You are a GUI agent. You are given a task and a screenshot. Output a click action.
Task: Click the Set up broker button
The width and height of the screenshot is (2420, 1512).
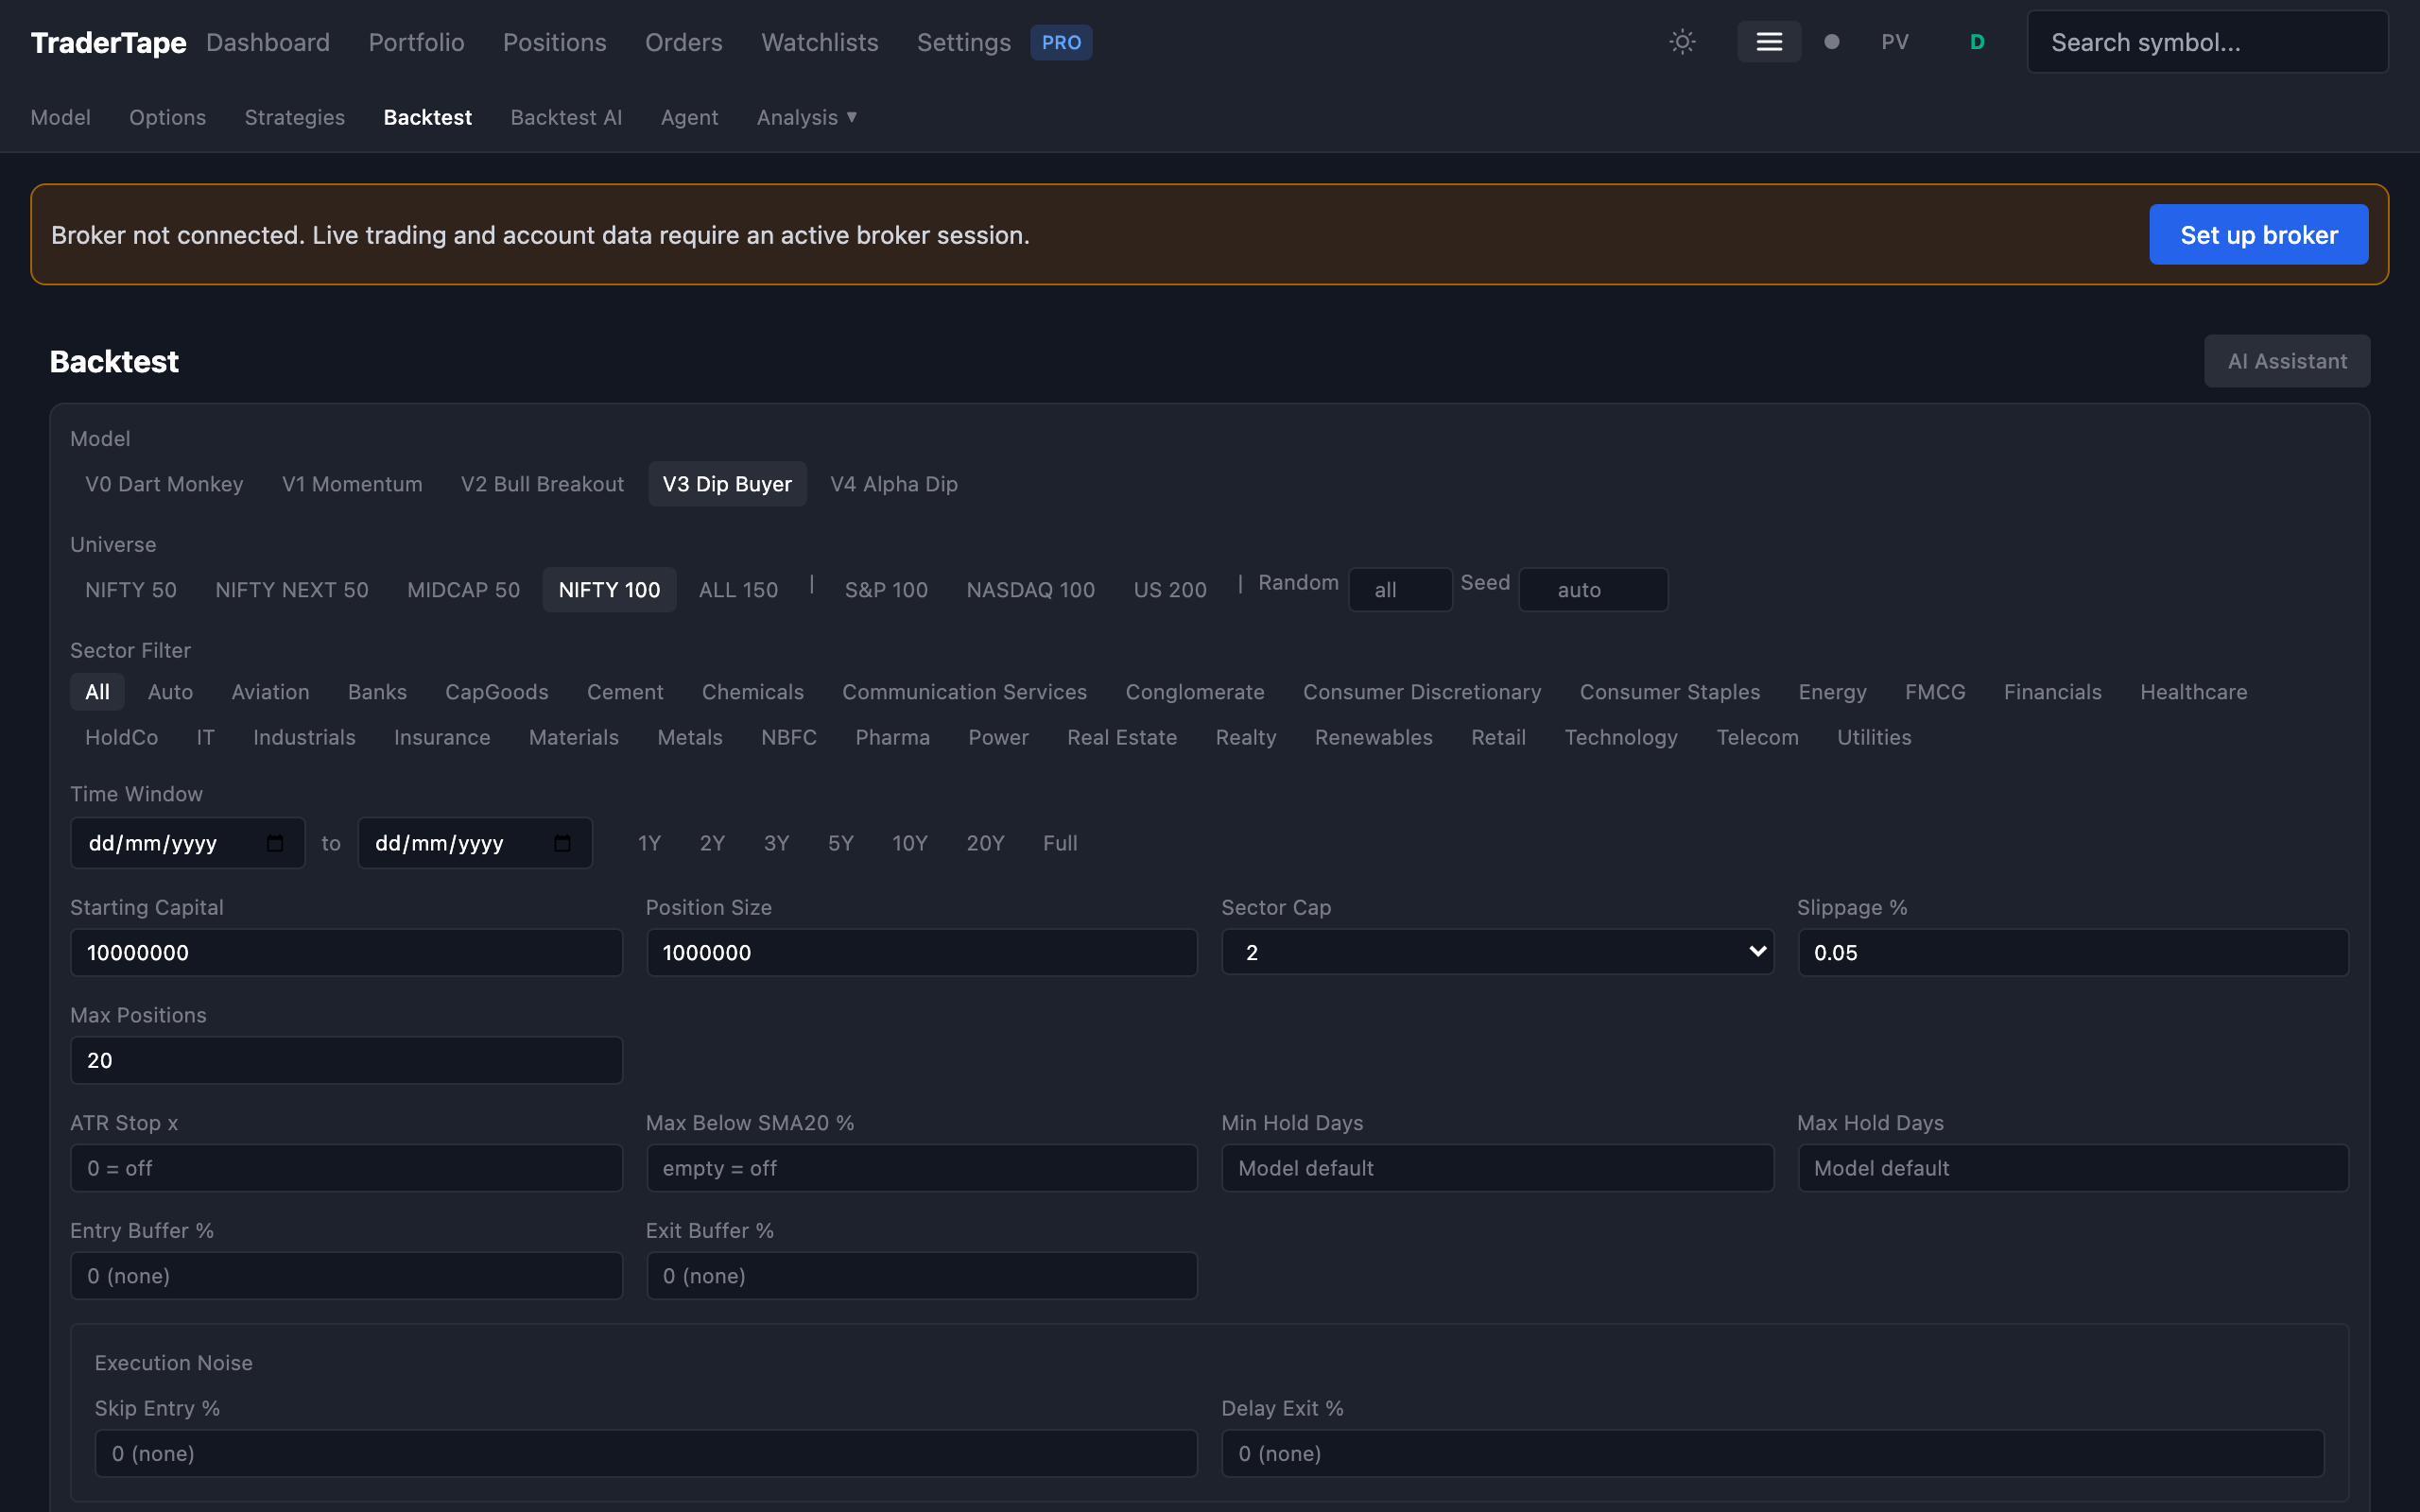(2257, 235)
